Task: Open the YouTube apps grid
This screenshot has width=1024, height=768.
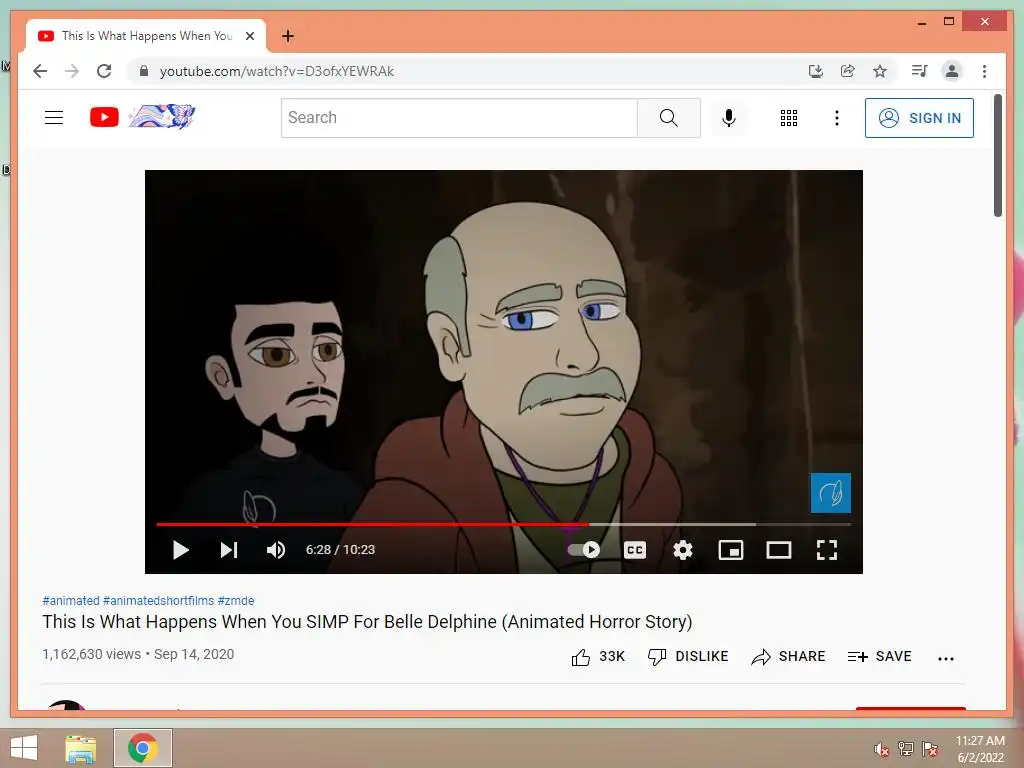Action: (x=789, y=118)
